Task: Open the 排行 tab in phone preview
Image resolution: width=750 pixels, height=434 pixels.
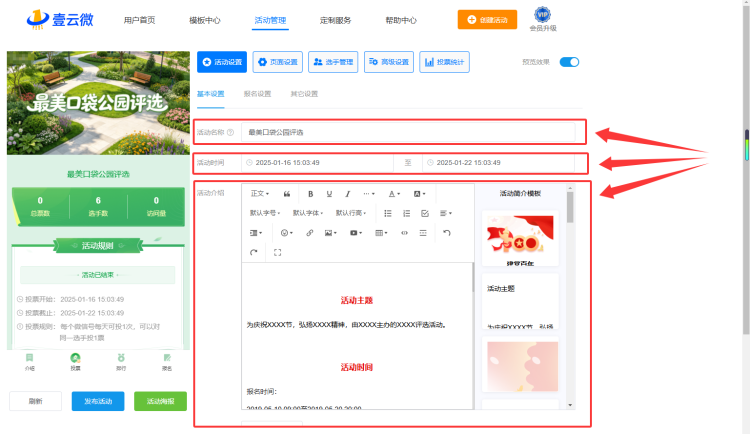Action: tap(121, 362)
